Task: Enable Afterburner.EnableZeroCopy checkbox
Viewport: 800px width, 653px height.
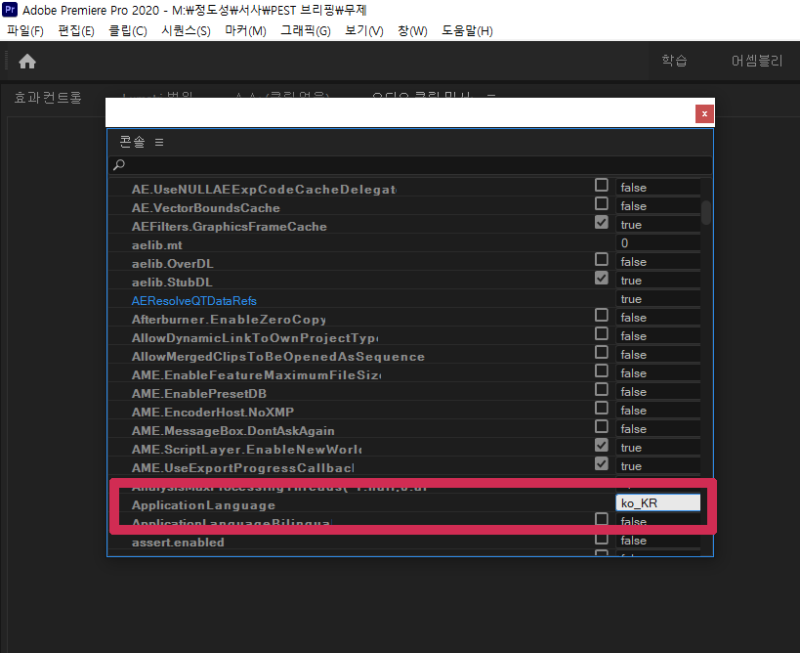Action: coord(602,315)
